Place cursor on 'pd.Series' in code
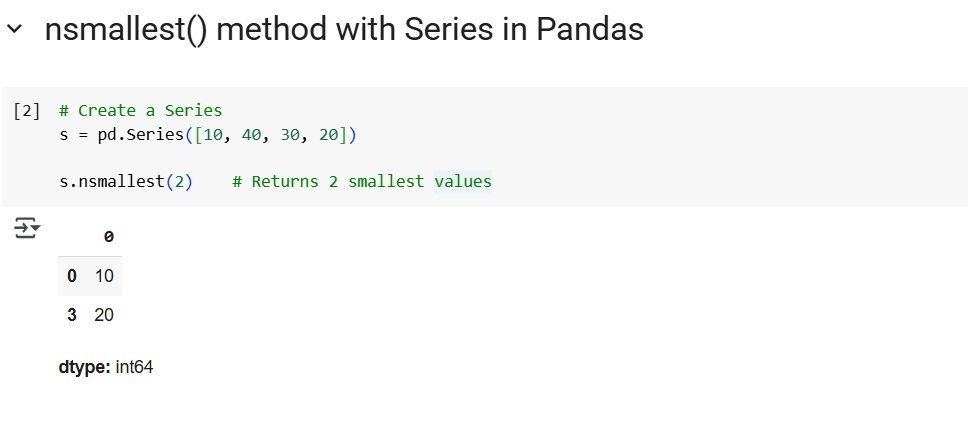968x432 pixels. [140, 135]
